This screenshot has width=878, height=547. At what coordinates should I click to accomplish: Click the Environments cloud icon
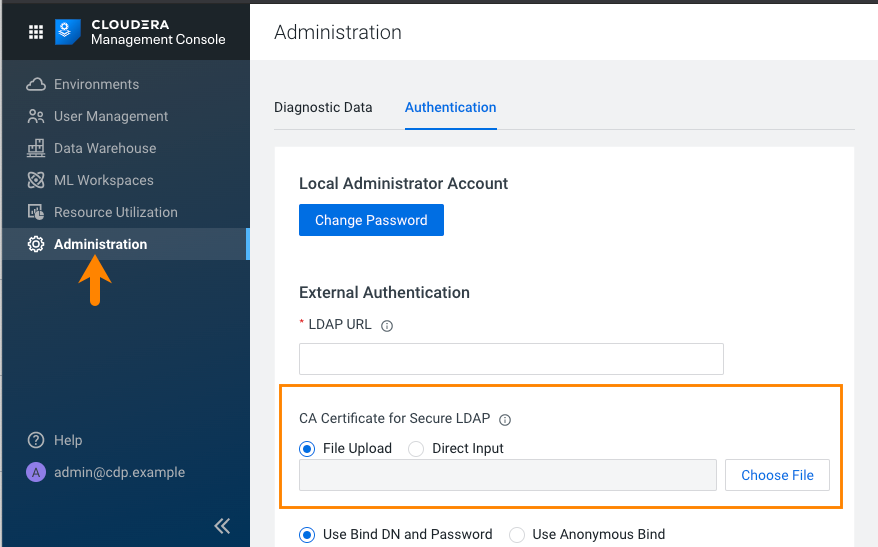pos(36,85)
